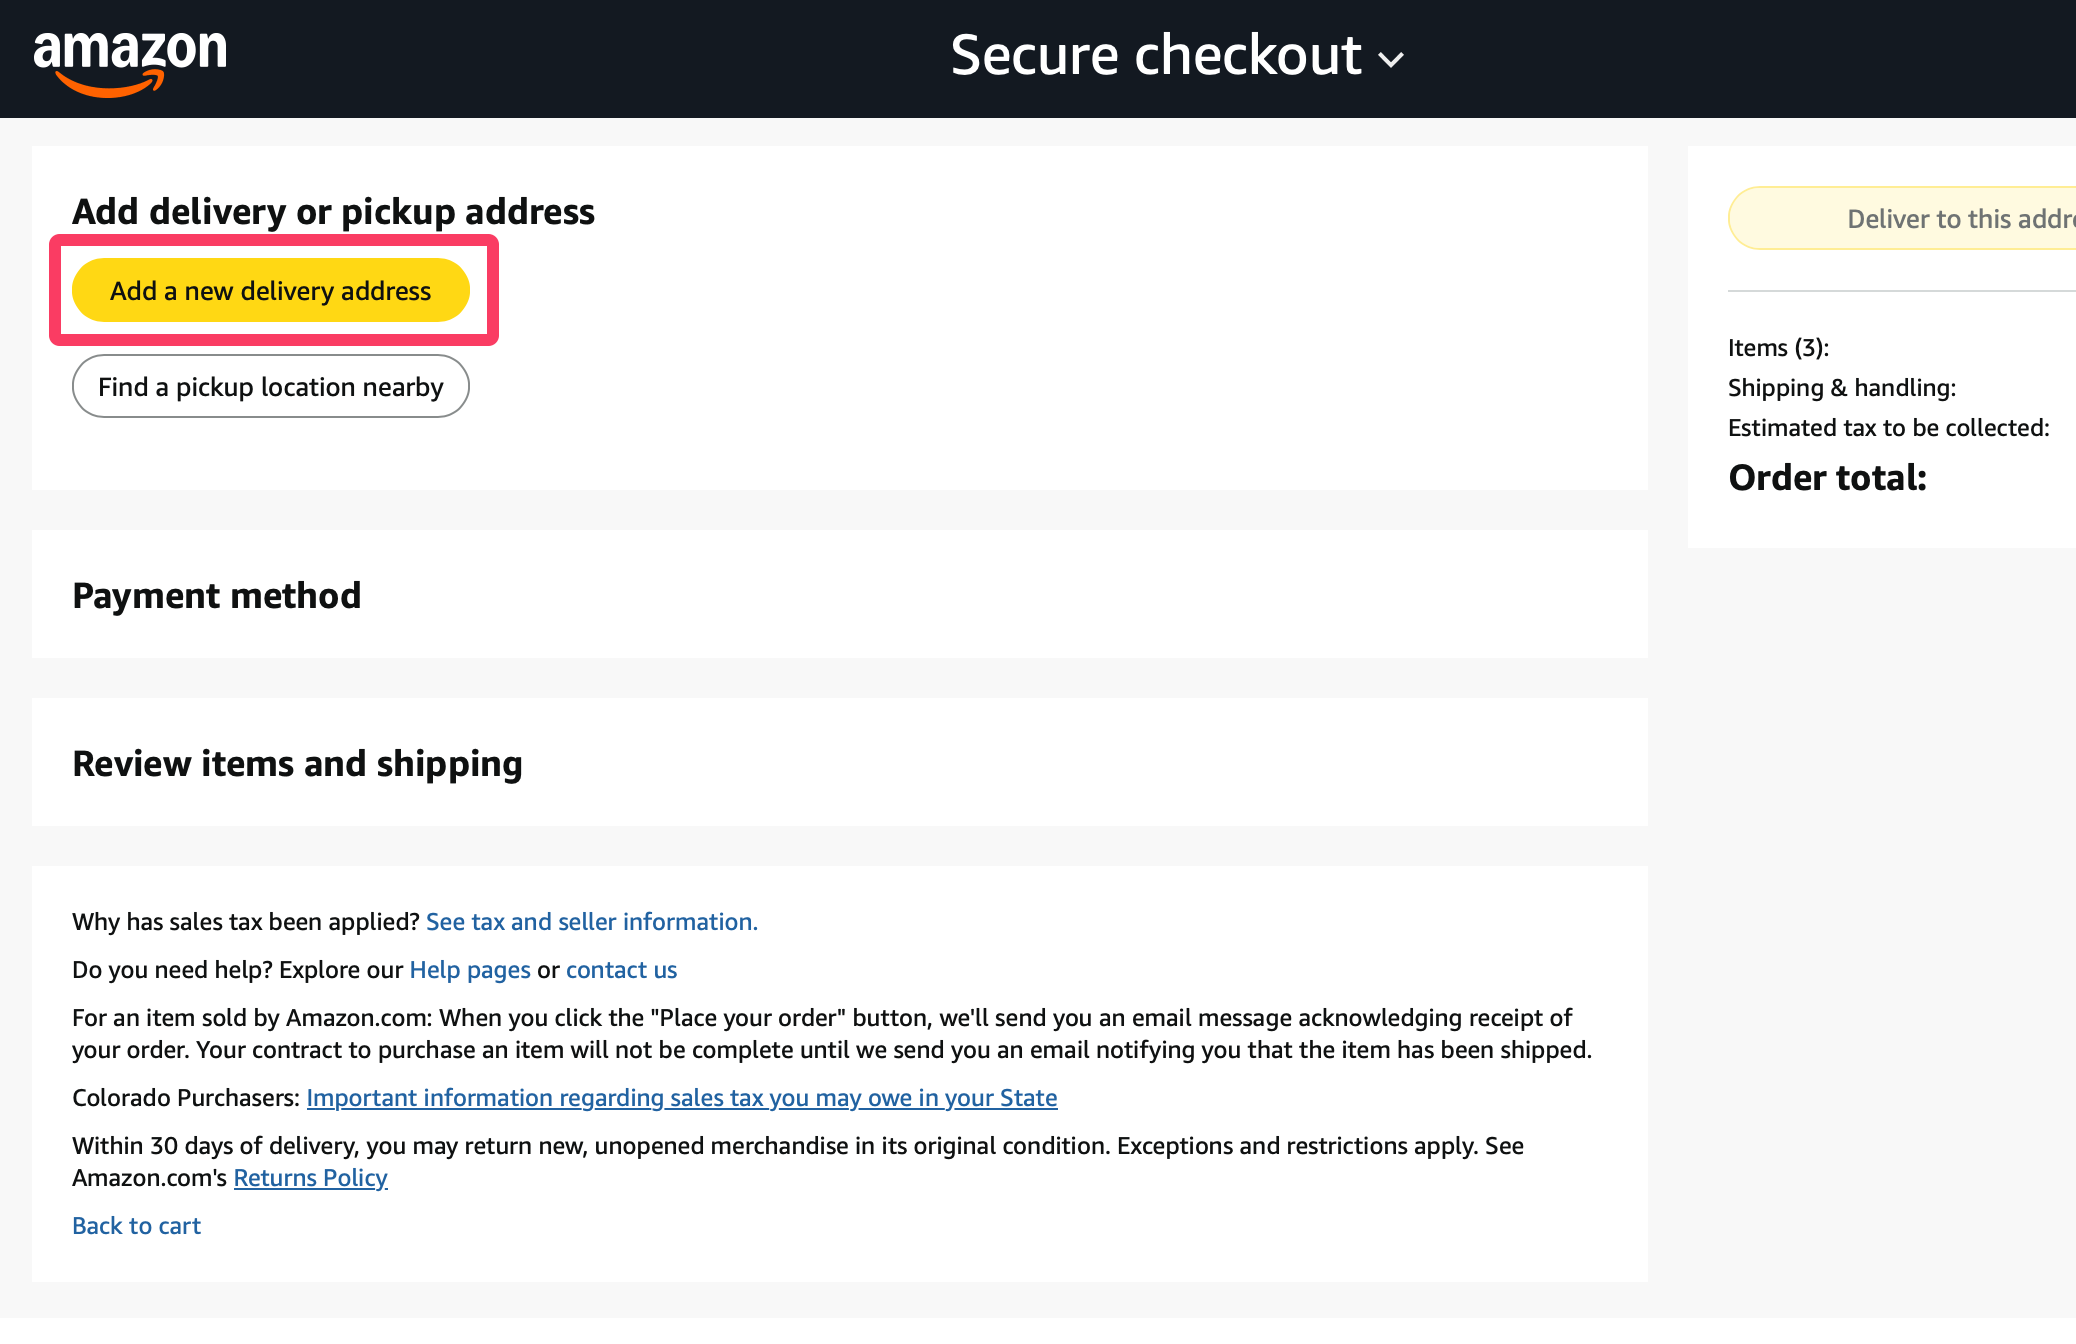
Task: Click the Amazon logo
Action: [130, 60]
